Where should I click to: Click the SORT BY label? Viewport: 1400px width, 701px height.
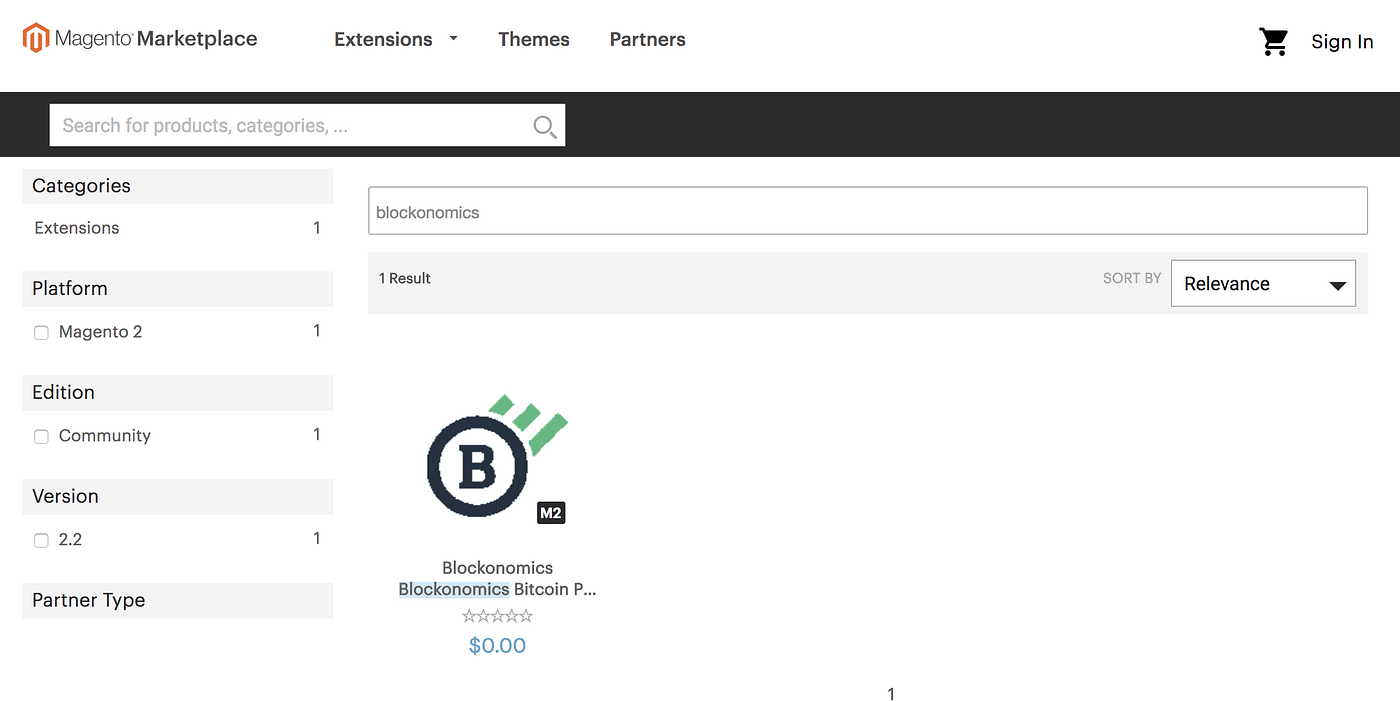tap(1132, 278)
